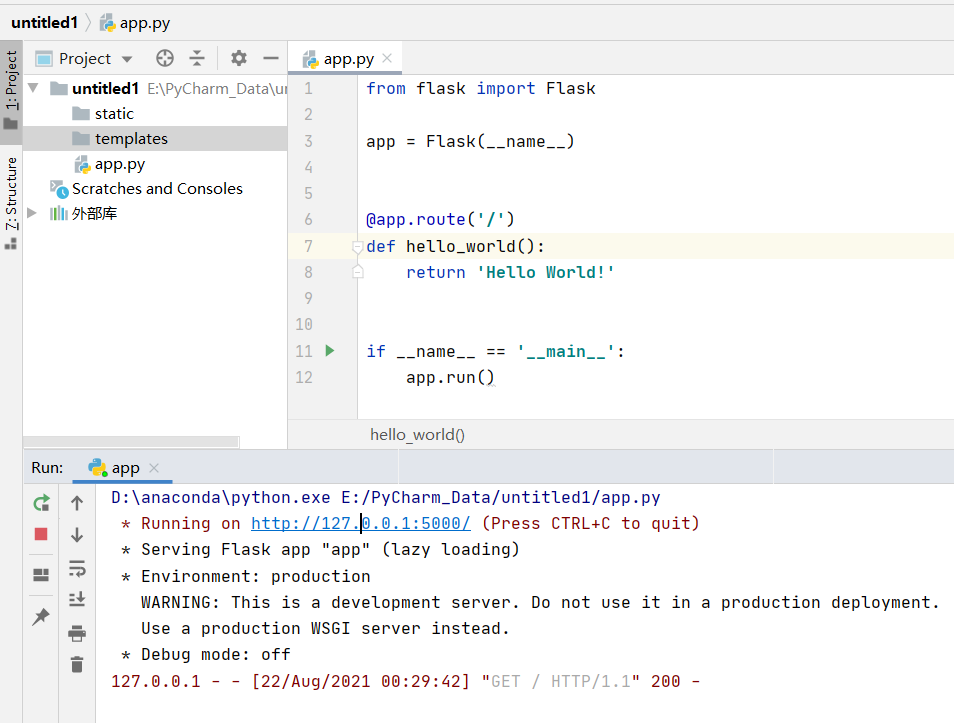This screenshot has height=723, width=954.
Task: Open Project panel options gear
Action: click(238, 58)
